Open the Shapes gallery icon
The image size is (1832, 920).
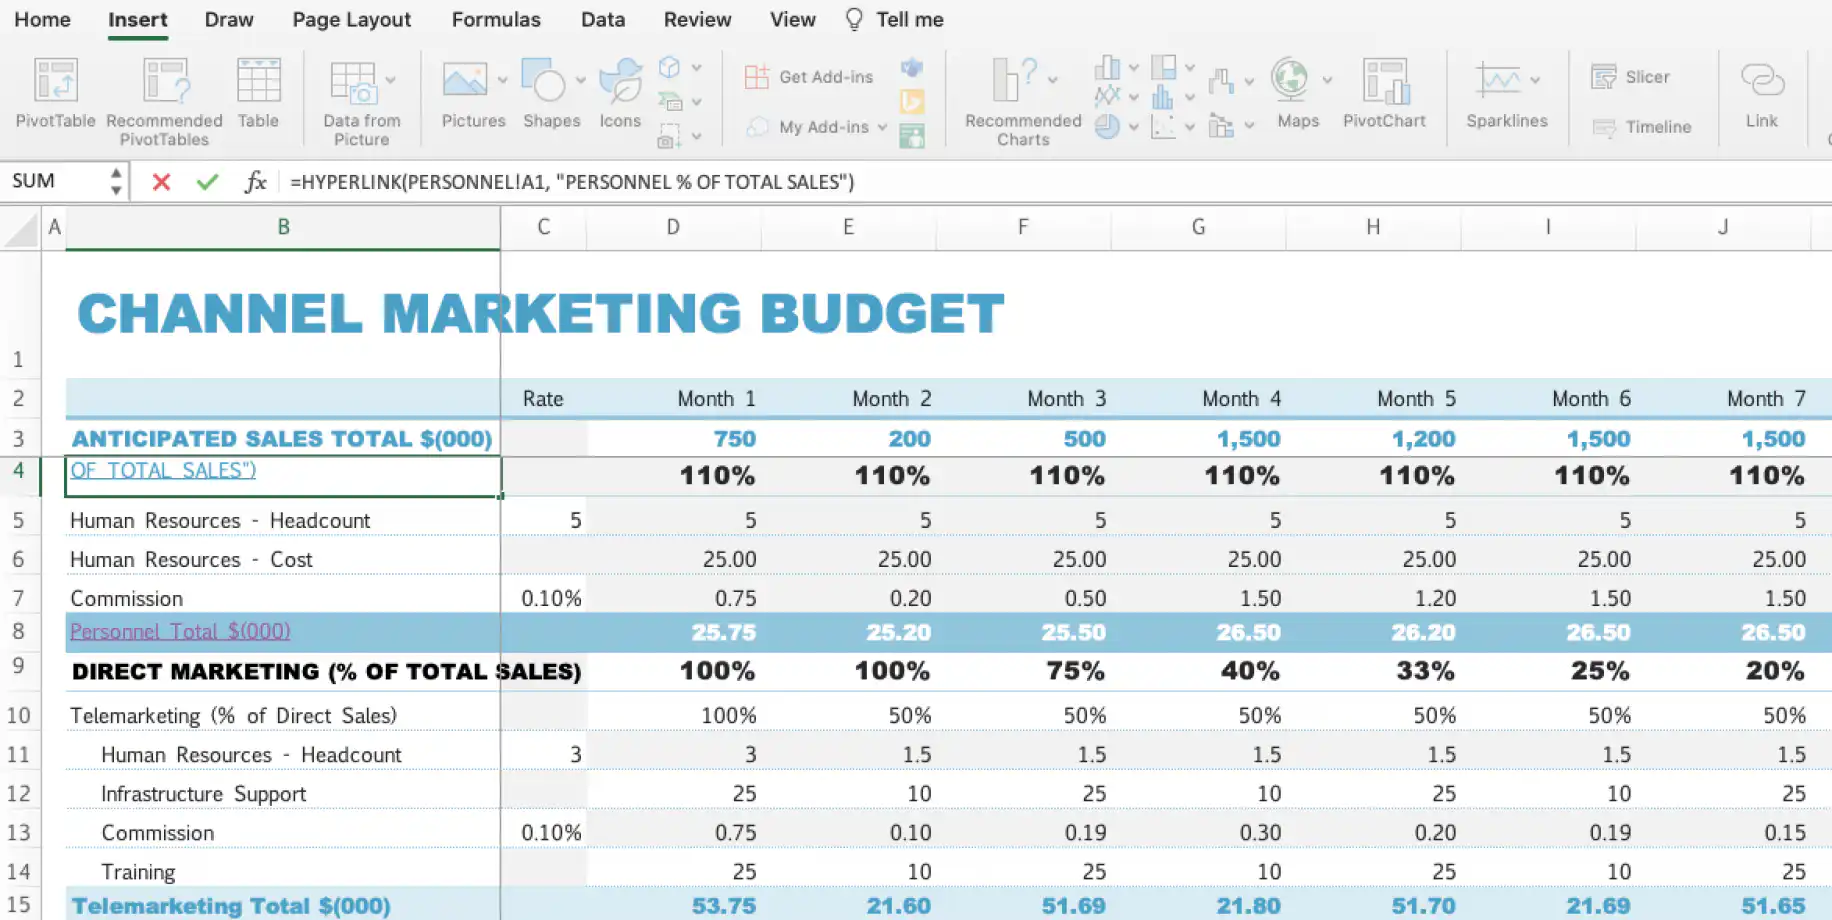544,81
